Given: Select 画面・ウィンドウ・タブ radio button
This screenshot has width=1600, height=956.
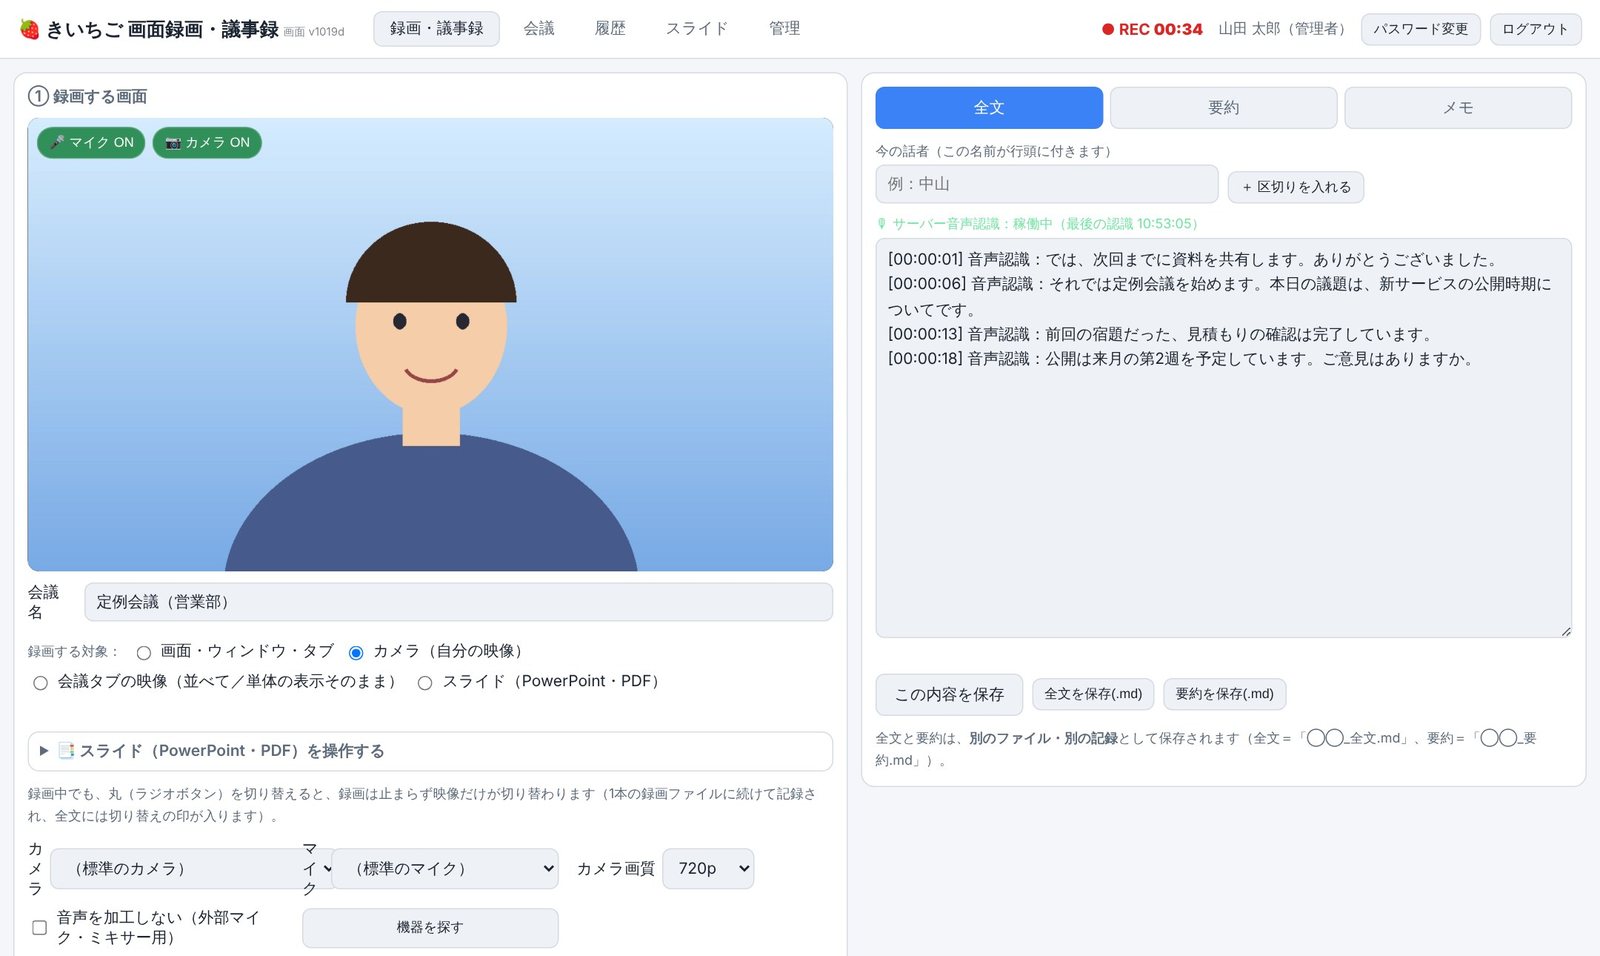Looking at the screenshot, I should pyautogui.click(x=144, y=653).
